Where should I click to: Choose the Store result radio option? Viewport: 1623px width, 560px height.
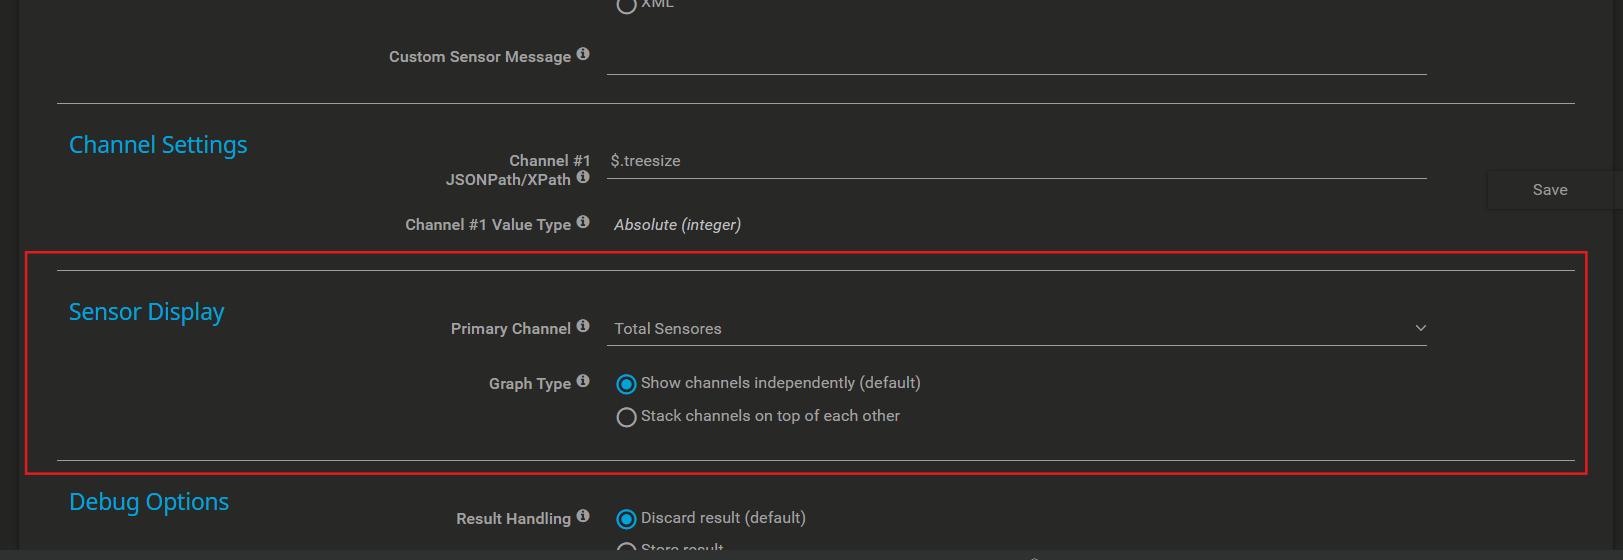(626, 548)
